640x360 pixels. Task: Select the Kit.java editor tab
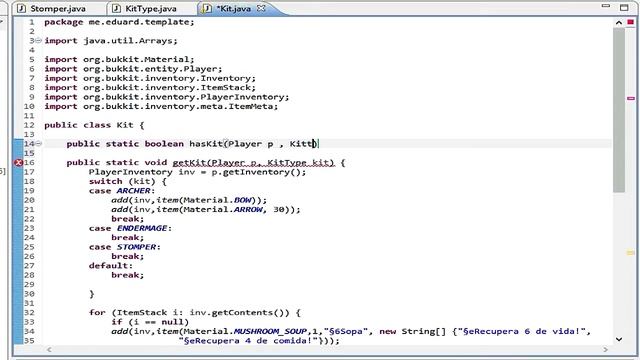click(x=234, y=8)
